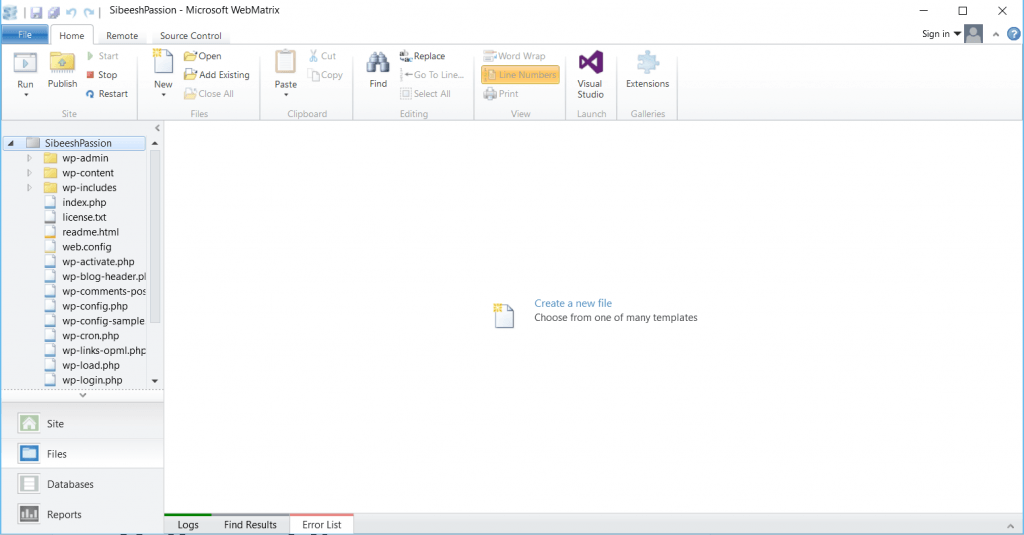This screenshot has width=1024, height=535.
Task: Click the Run site icon
Action: 25,63
